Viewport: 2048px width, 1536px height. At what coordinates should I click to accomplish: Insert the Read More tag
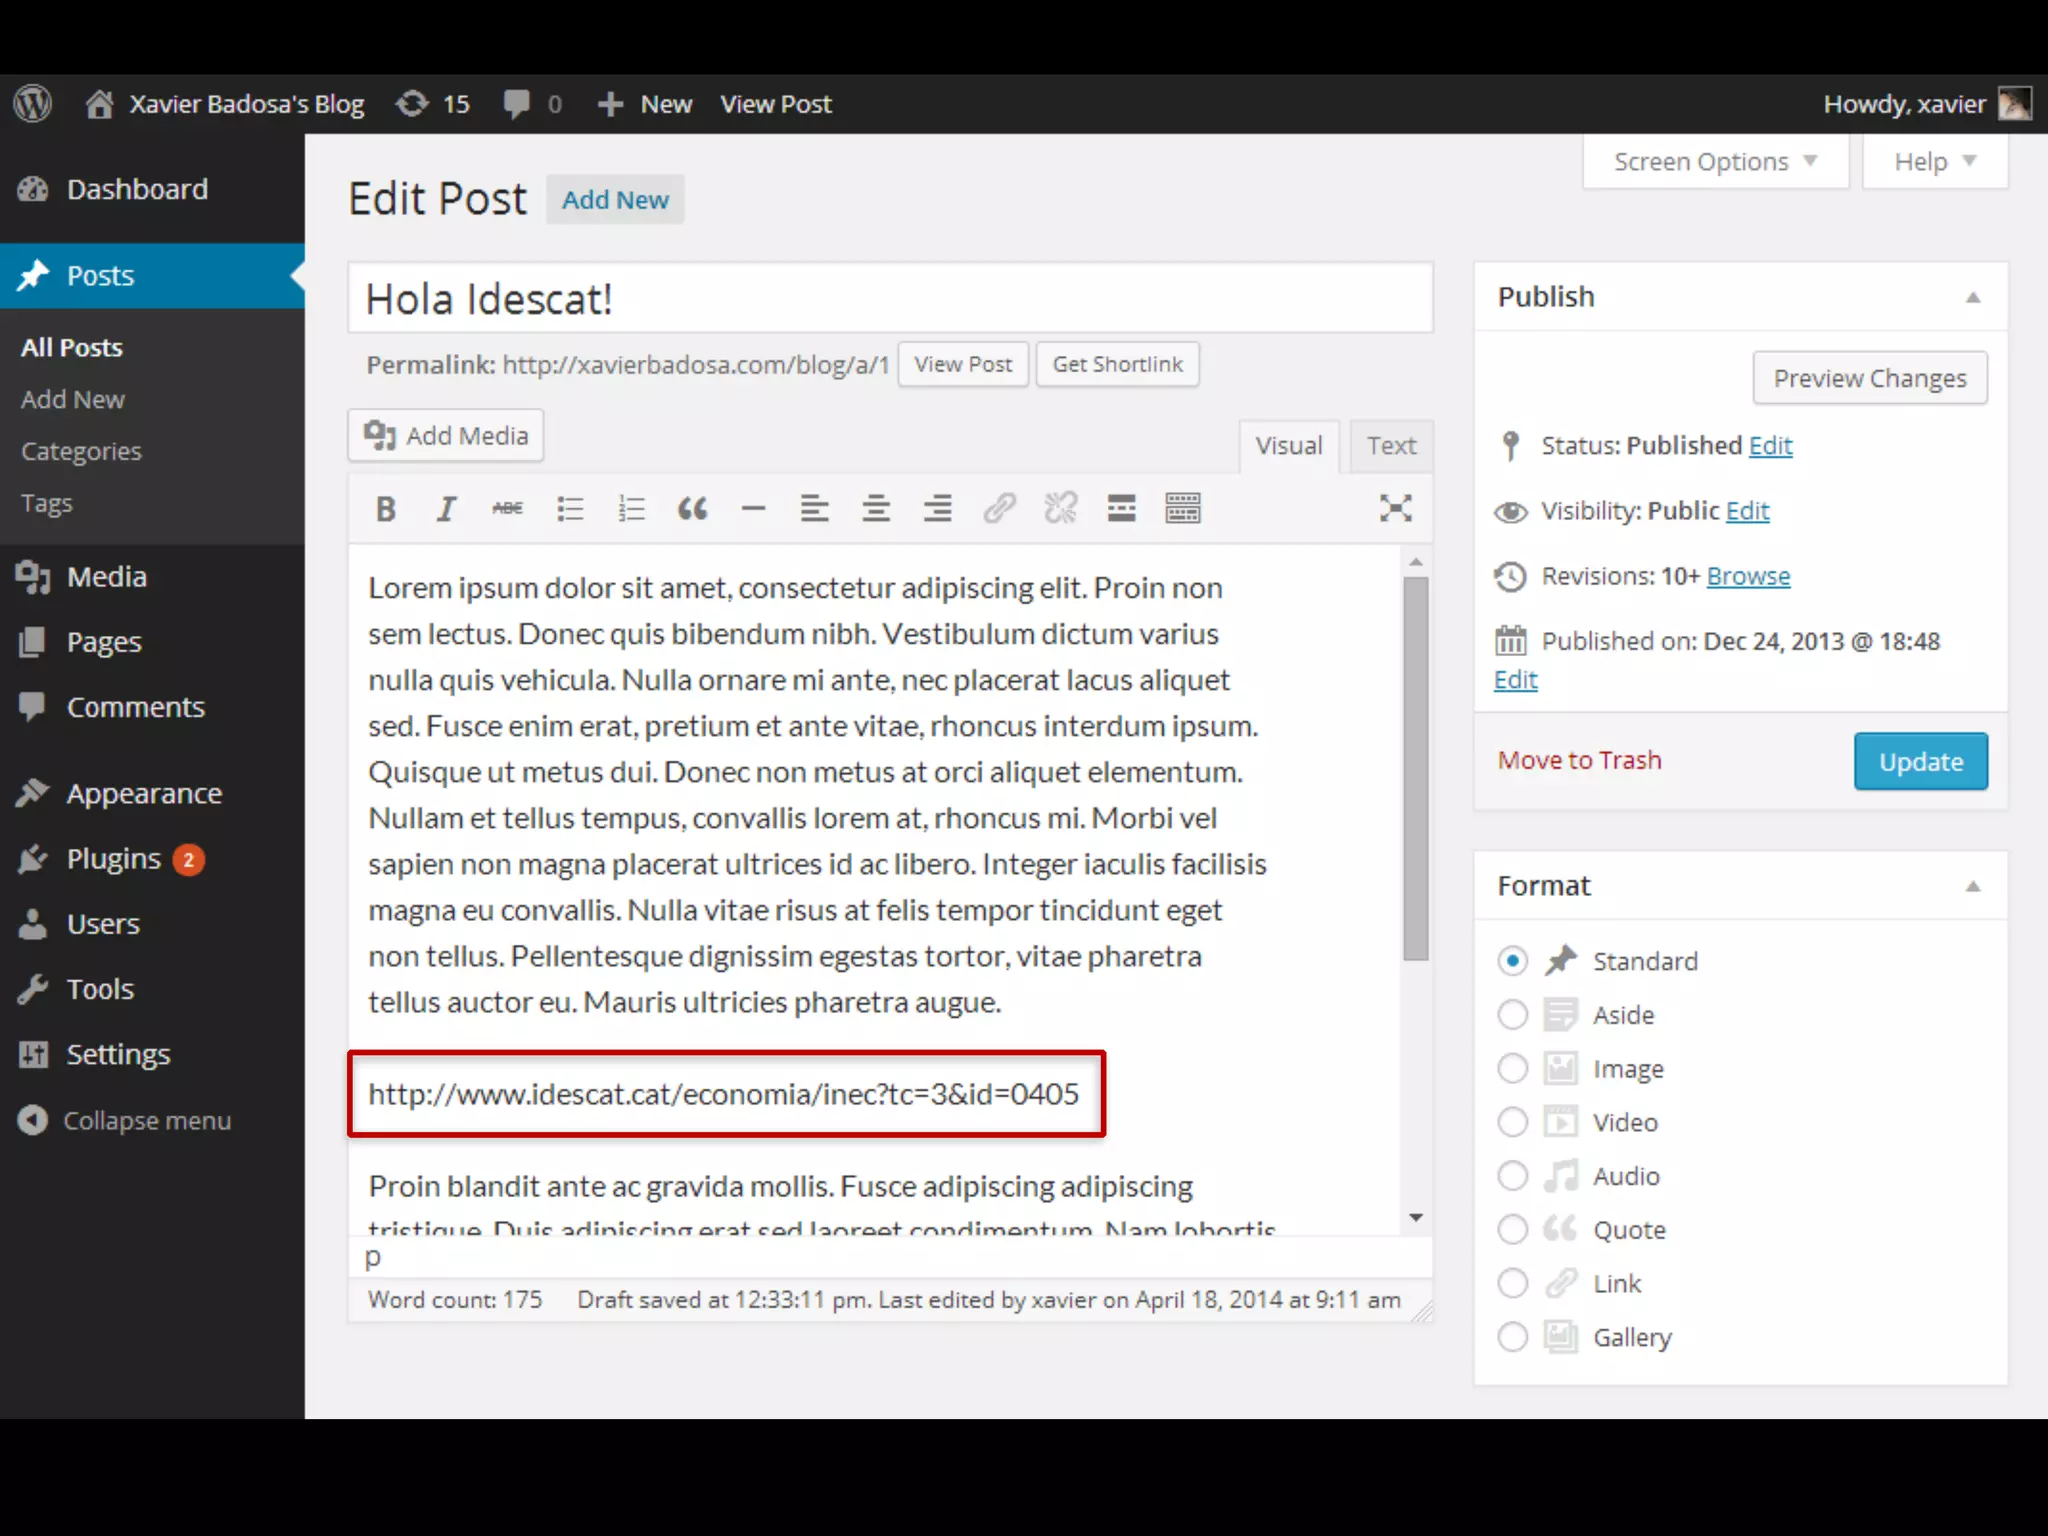pyautogui.click(x=1121, y=509)
